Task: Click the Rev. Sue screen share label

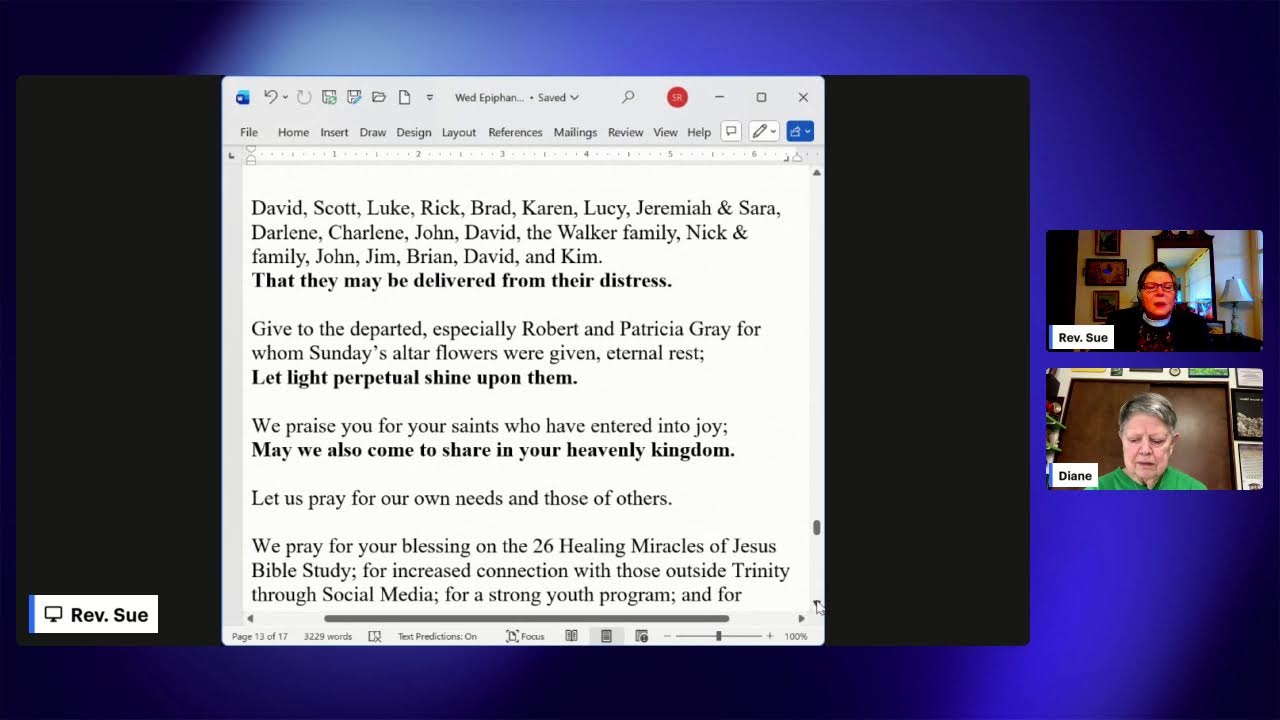Action: 95,615
